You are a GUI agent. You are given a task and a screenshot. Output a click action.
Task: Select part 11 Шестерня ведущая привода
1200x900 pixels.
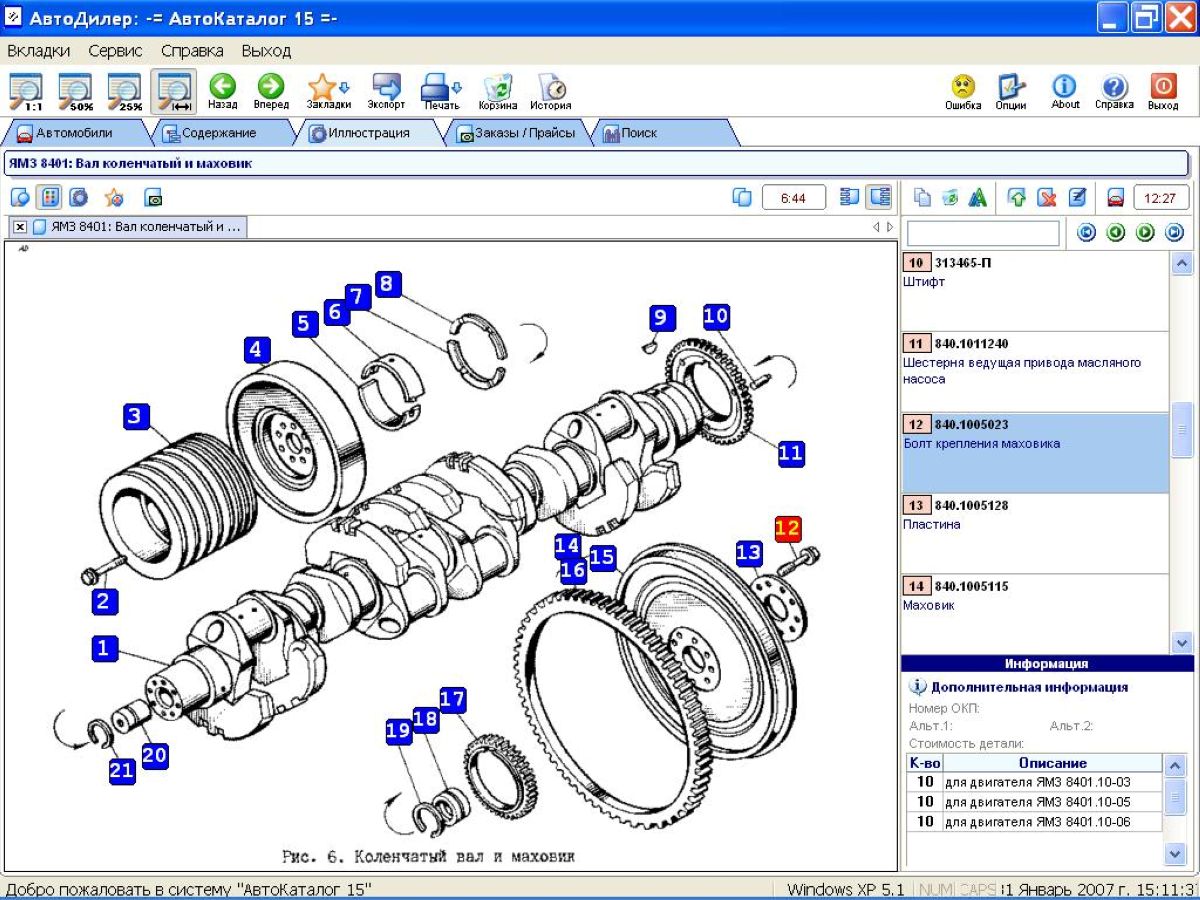tap(1035, 372)
